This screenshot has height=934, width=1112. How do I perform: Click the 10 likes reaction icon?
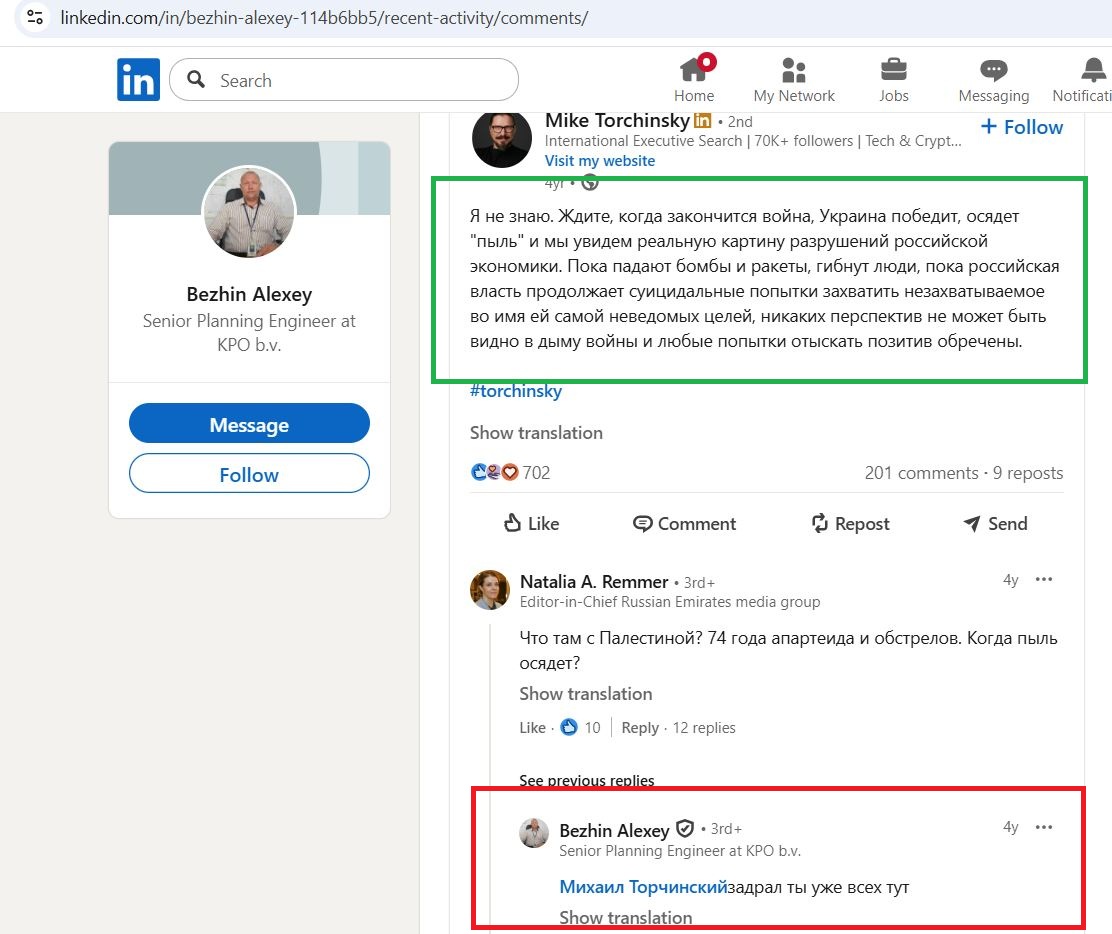pos(569,728)
